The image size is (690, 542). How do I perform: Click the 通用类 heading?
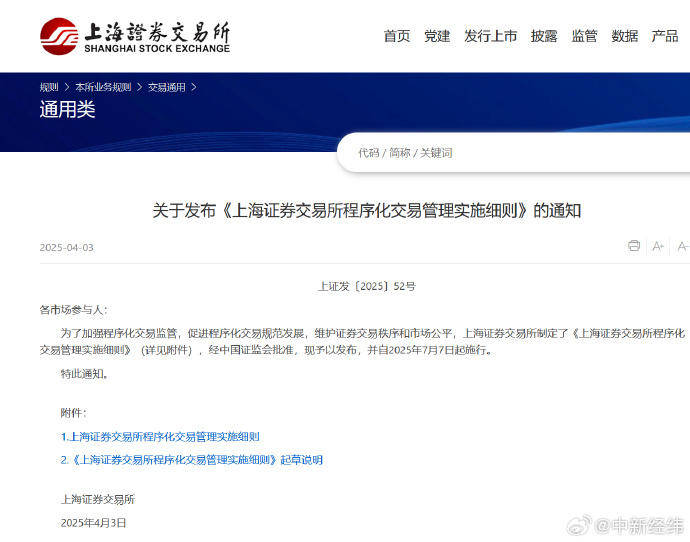click(67, 110)
